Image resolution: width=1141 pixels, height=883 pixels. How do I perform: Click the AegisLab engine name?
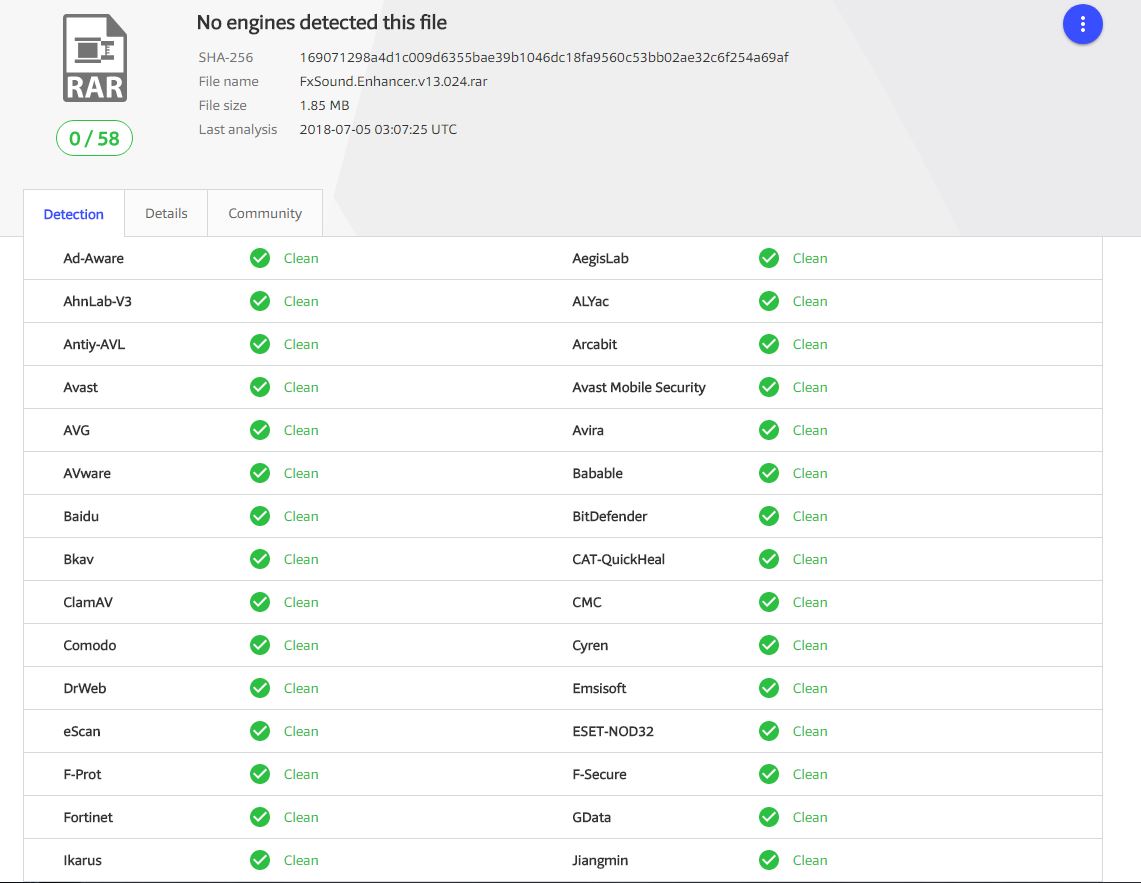(x=600, y=258)
